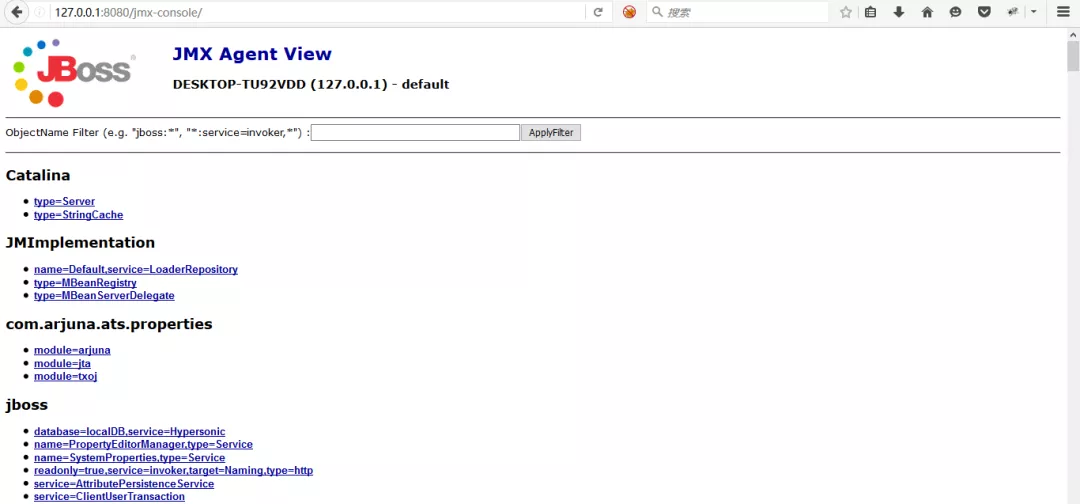
Task: Open the downloads arrow
Action: pyautogui.click(x=898, y=12)
